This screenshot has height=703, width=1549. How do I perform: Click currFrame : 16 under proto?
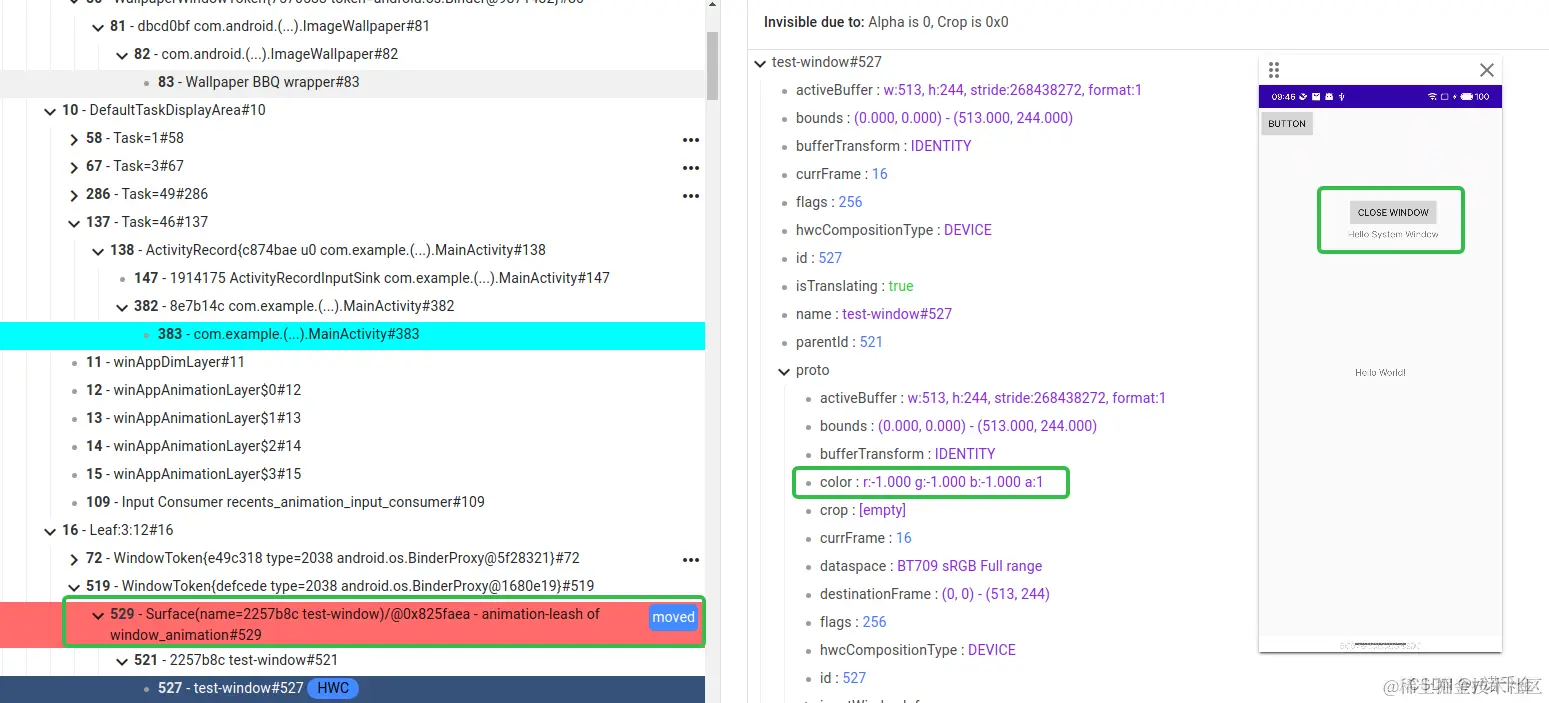(x=866, y=538)
